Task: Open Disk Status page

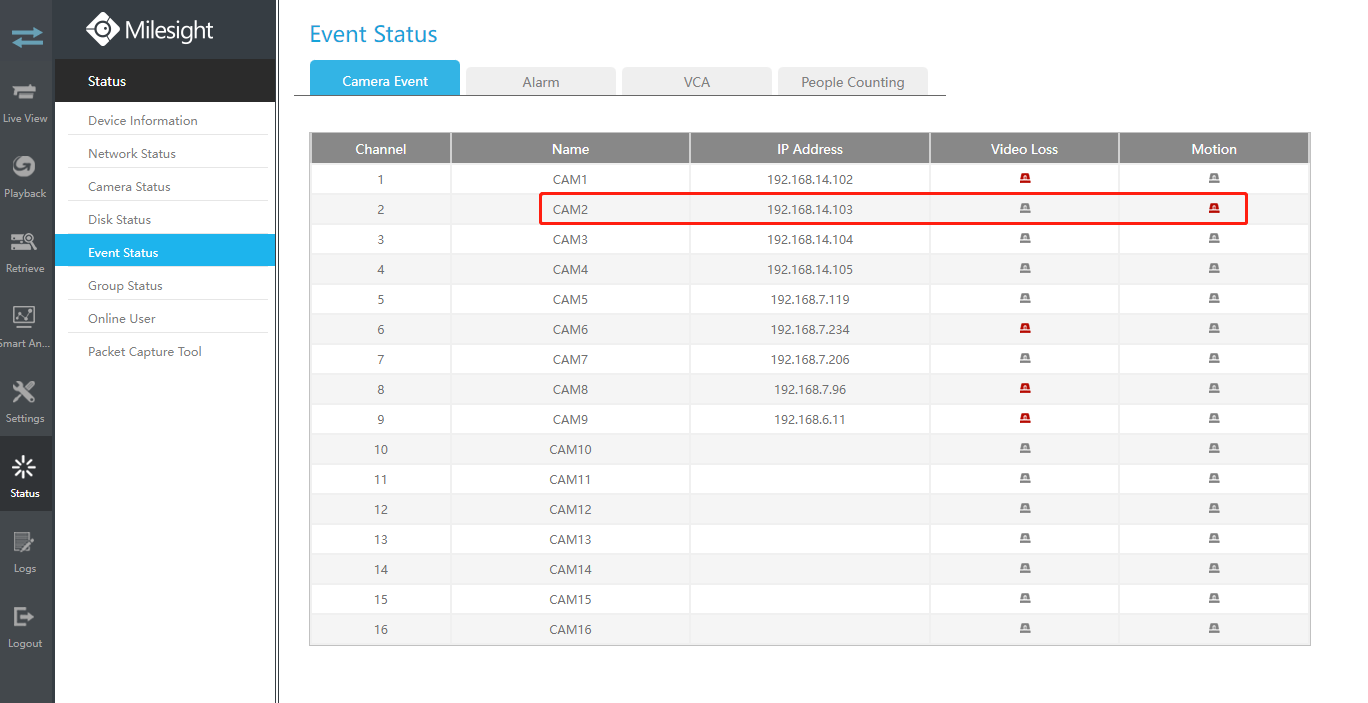Action: point(120,219)
